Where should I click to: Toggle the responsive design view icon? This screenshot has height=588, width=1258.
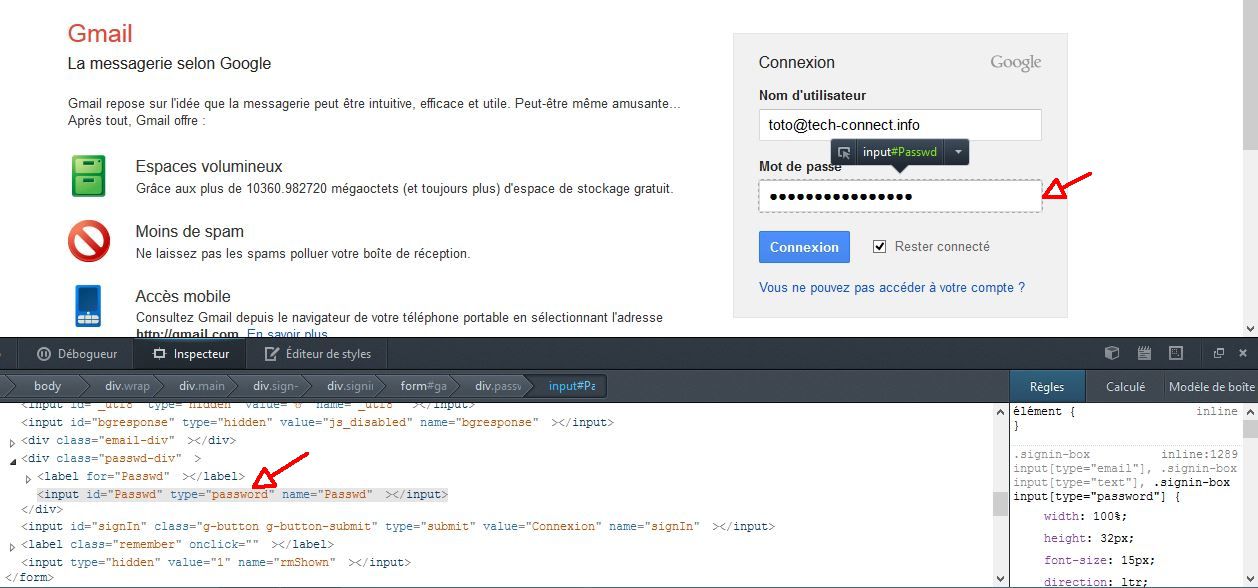[x=1176, y=353]
